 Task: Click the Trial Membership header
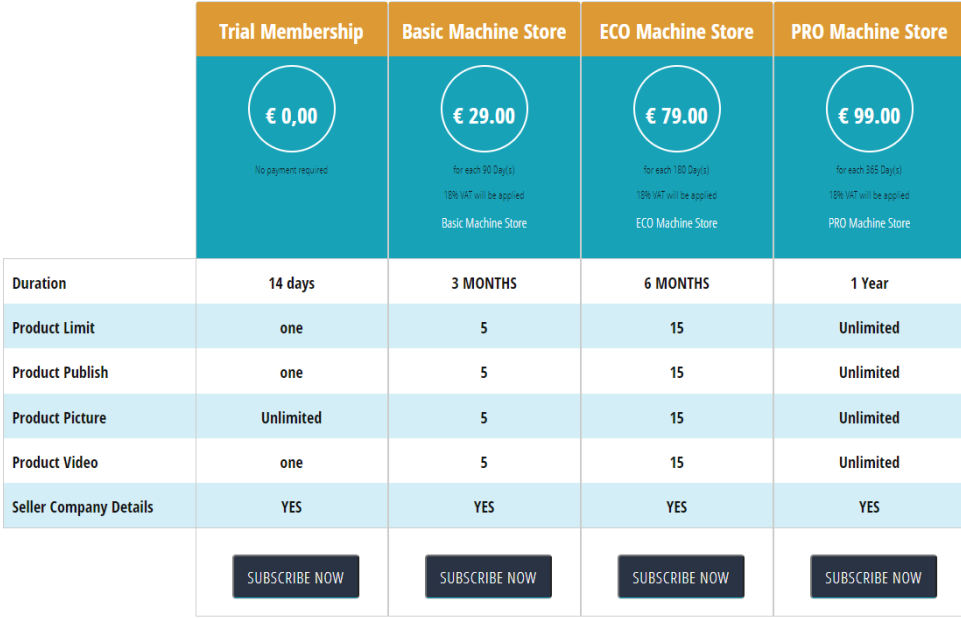coord(291,31)
